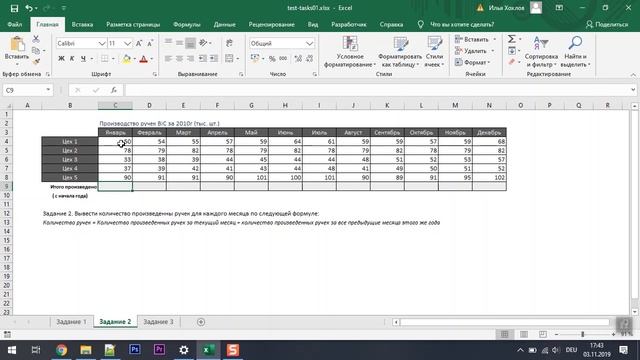This screenshot has height=360, width=640.
Task: Toggle align text right
Action: point(190,59)
